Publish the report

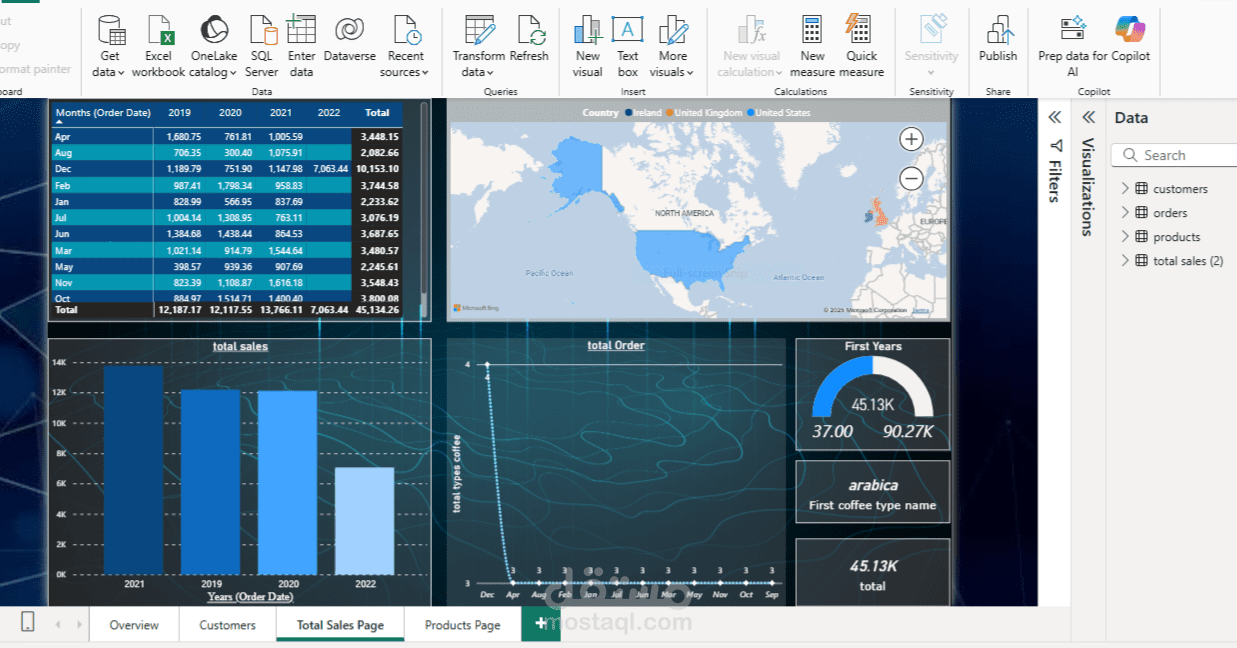[998, 38]
